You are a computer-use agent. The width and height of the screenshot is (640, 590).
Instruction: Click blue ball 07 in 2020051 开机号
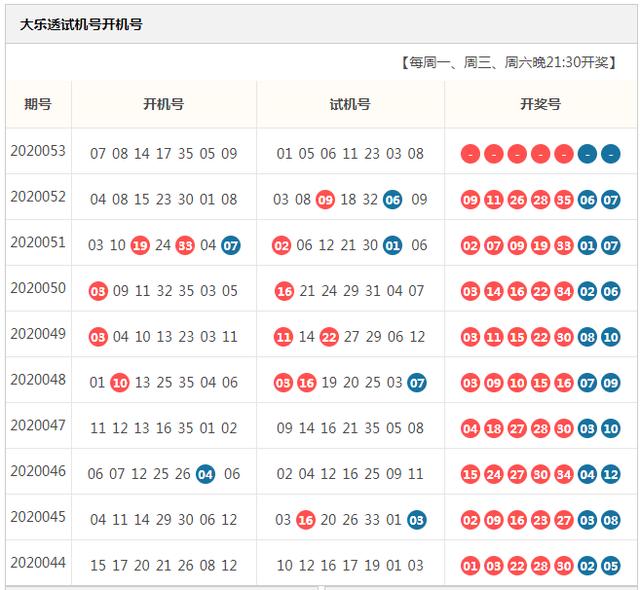[231, 246]
